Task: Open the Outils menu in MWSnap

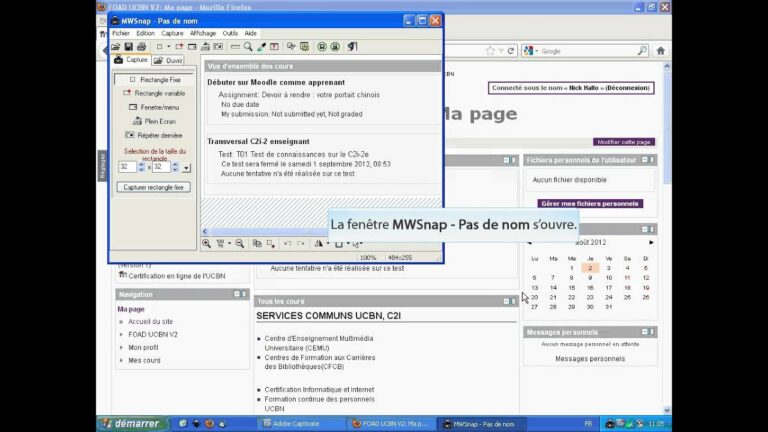Action: coord(230,33)
